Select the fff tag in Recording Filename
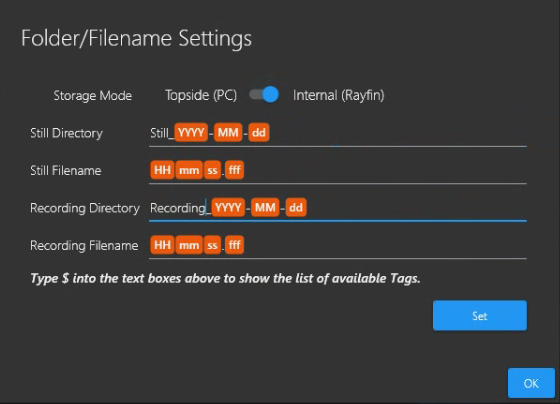 [234, 245]
